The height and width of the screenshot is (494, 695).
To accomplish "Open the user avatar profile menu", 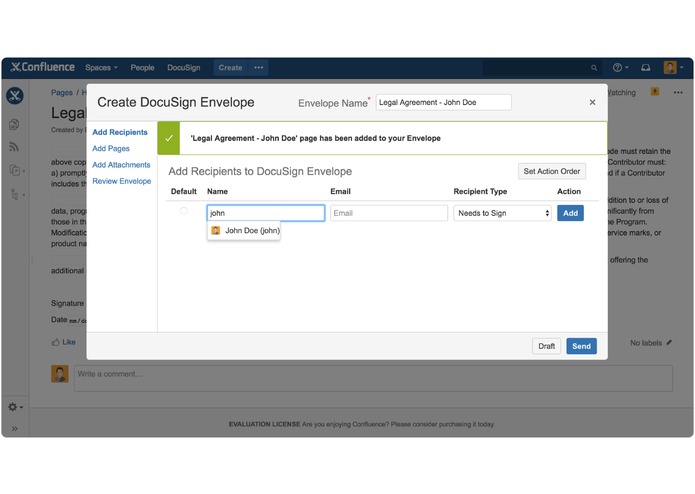I will [673, 68].
